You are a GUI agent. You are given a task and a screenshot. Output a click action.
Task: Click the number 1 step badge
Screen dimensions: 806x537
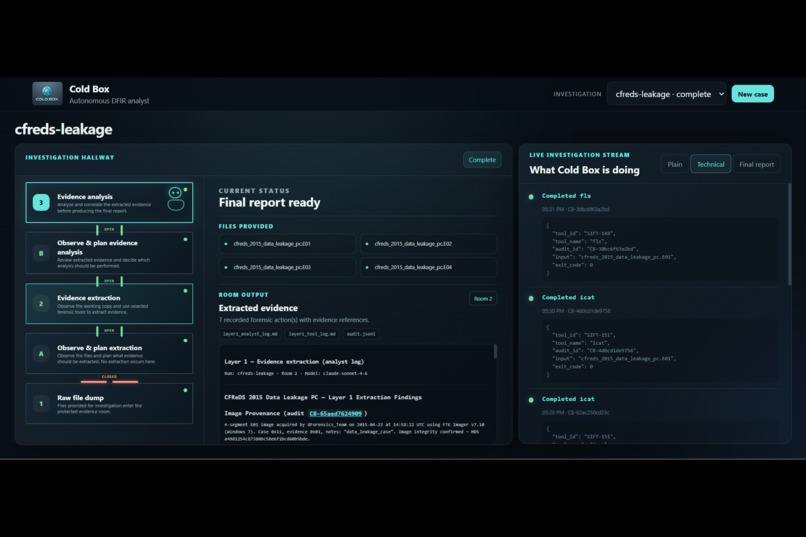41,403
